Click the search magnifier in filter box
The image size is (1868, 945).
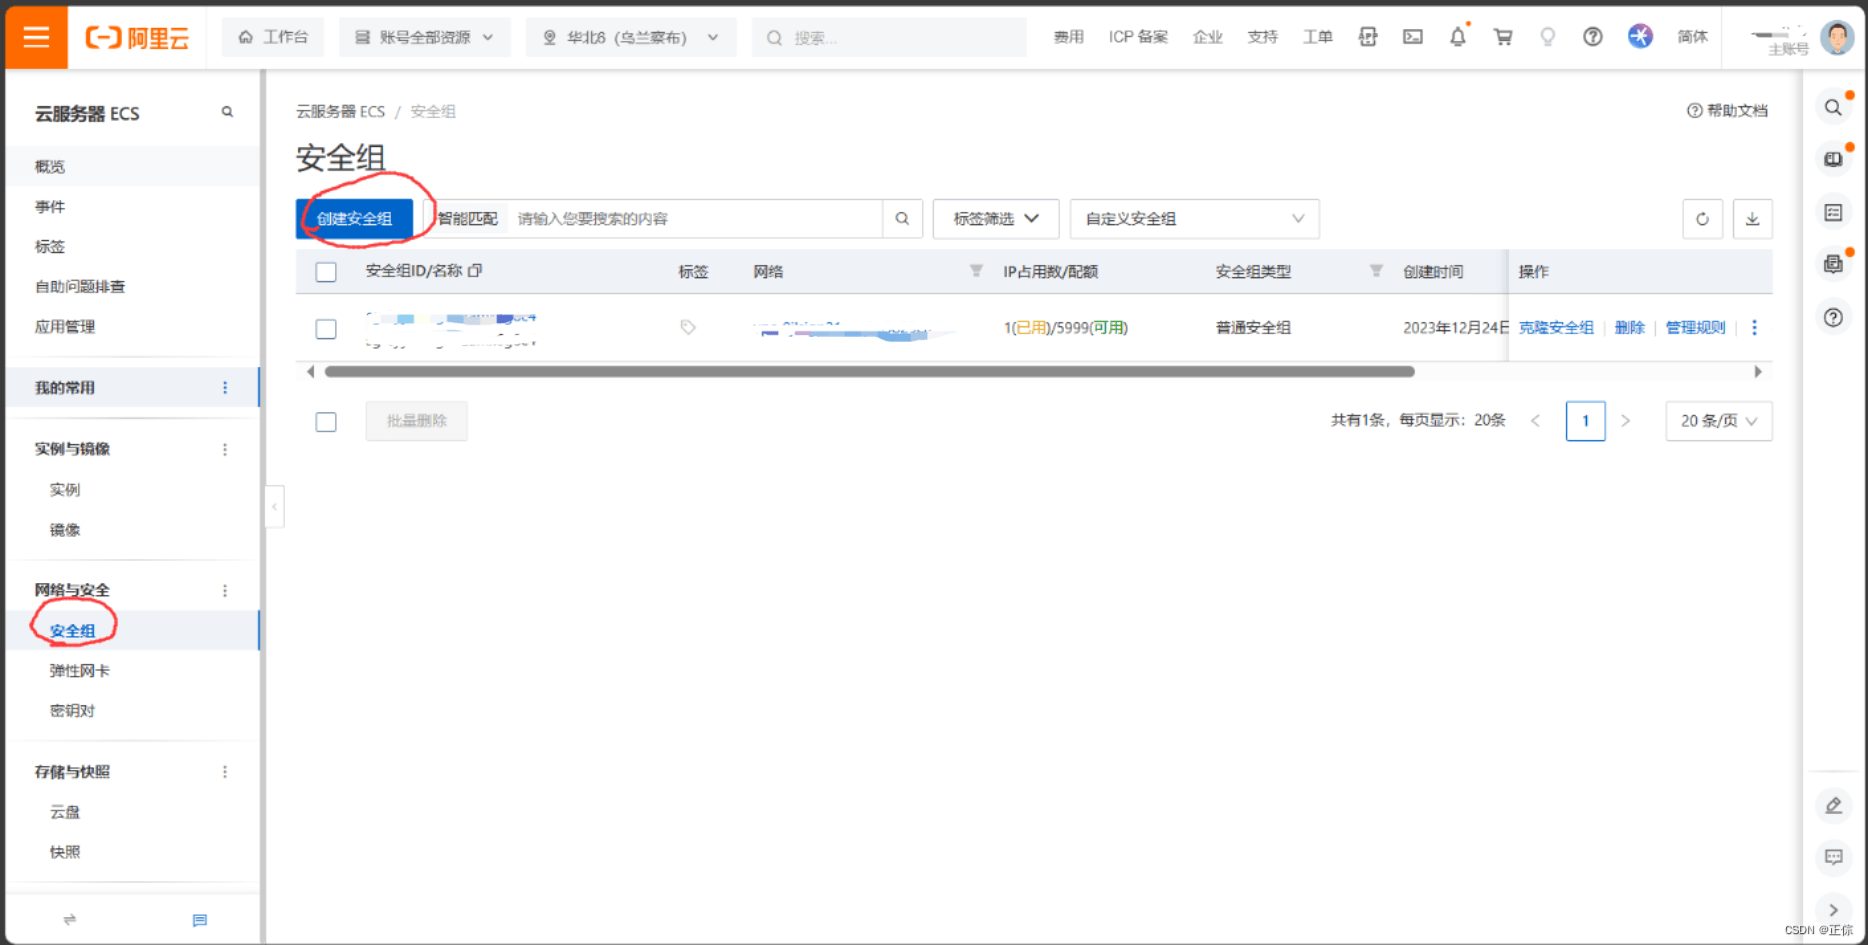point(902,219)
